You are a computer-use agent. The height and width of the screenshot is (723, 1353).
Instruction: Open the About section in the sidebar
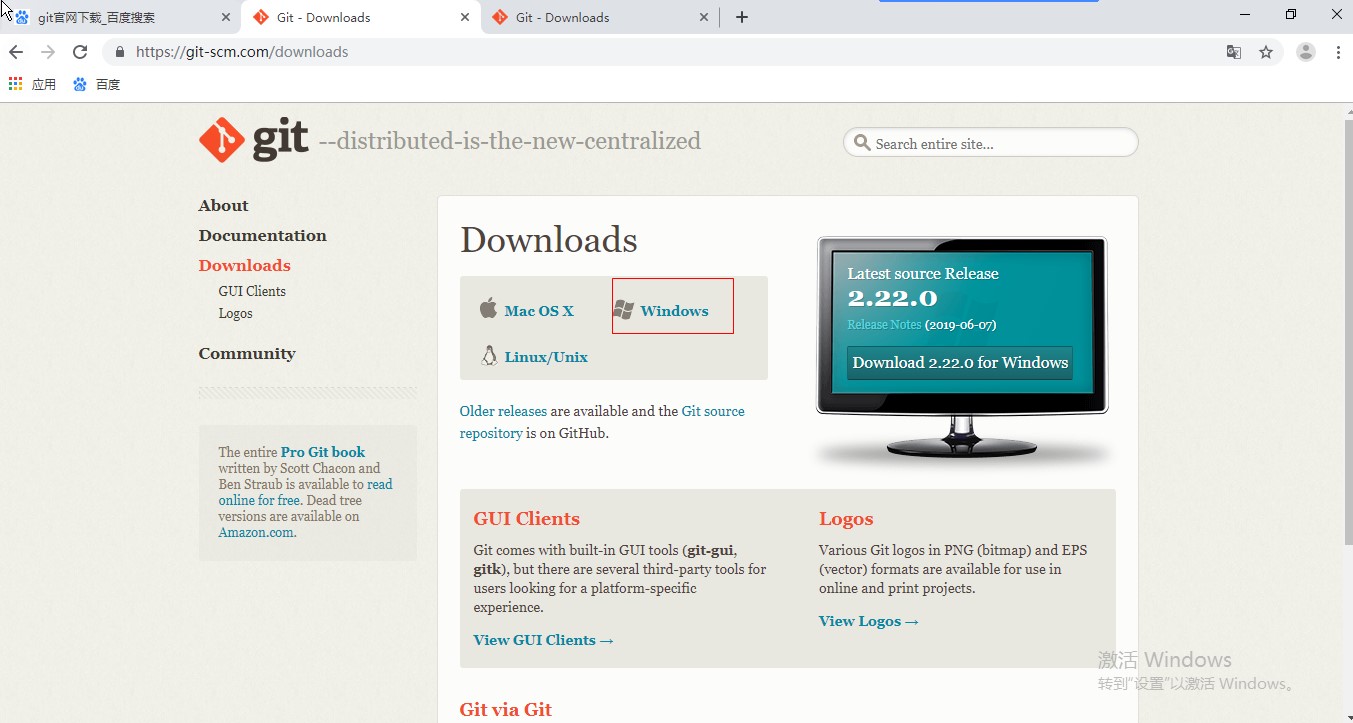pyautogui.click(x=223, y=205)
